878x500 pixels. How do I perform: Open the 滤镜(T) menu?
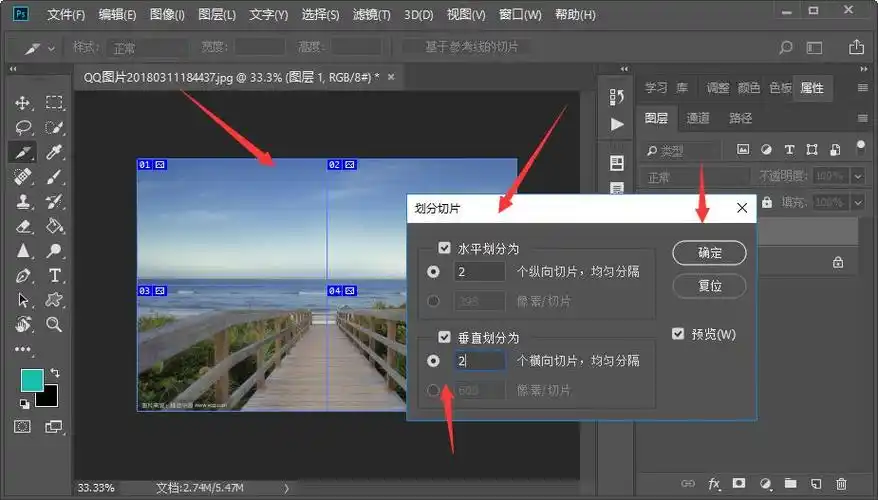pyautogui.click(x=373, y=15)
